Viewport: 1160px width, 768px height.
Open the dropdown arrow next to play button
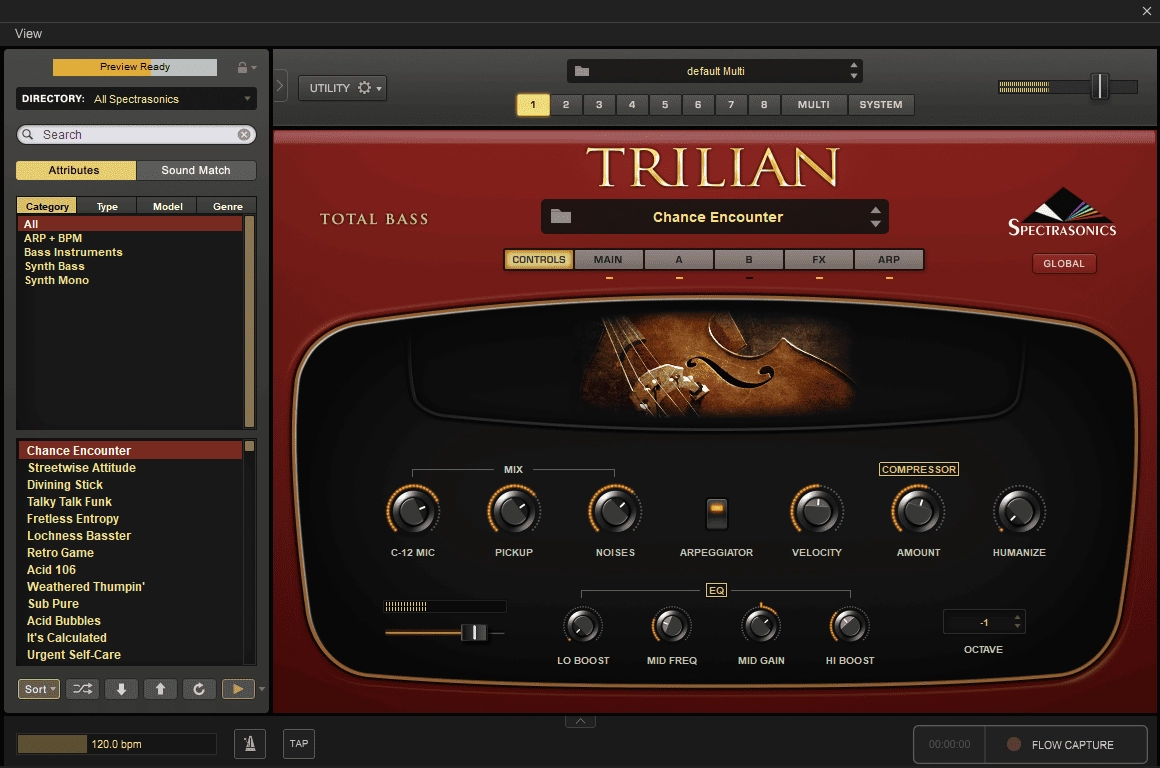[x=261, y=689]
